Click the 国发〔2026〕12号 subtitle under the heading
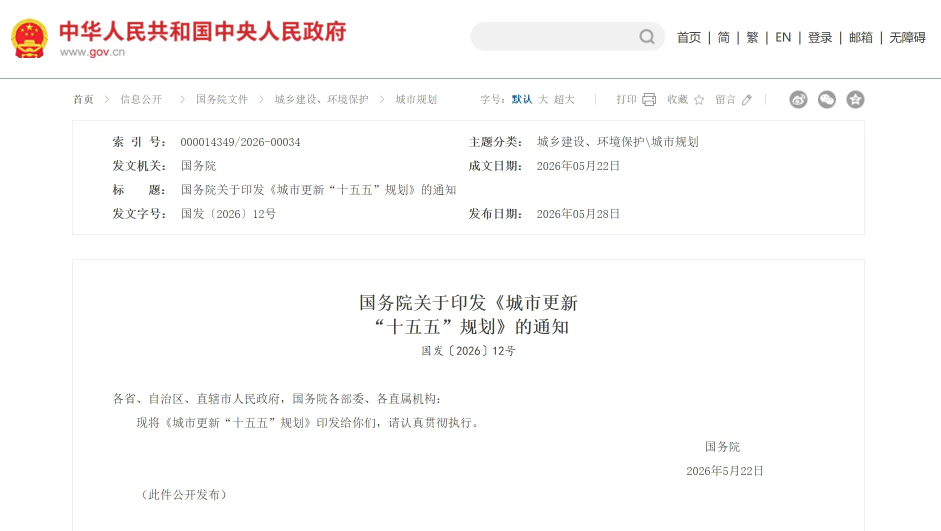The image size is (941, 531). (469, 351)
